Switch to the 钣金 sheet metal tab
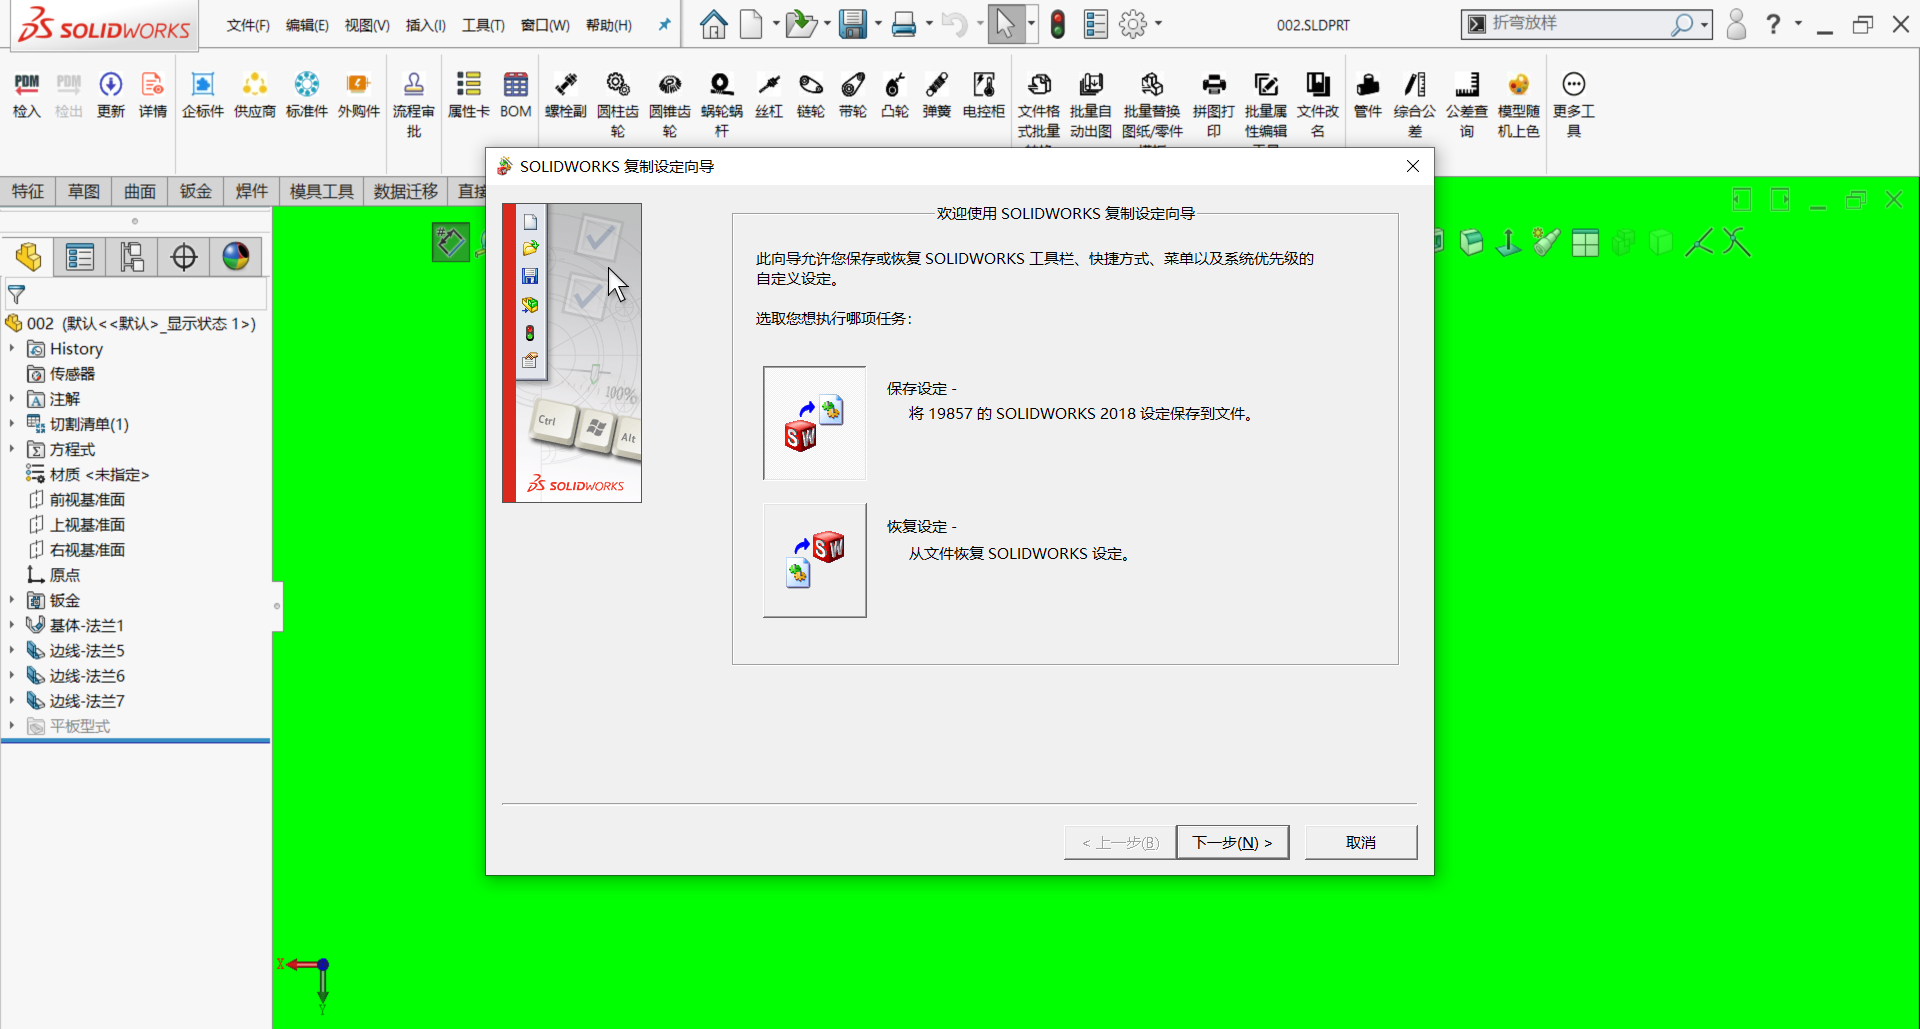This screenshot has height=1029, width=1920. (196, 191)
